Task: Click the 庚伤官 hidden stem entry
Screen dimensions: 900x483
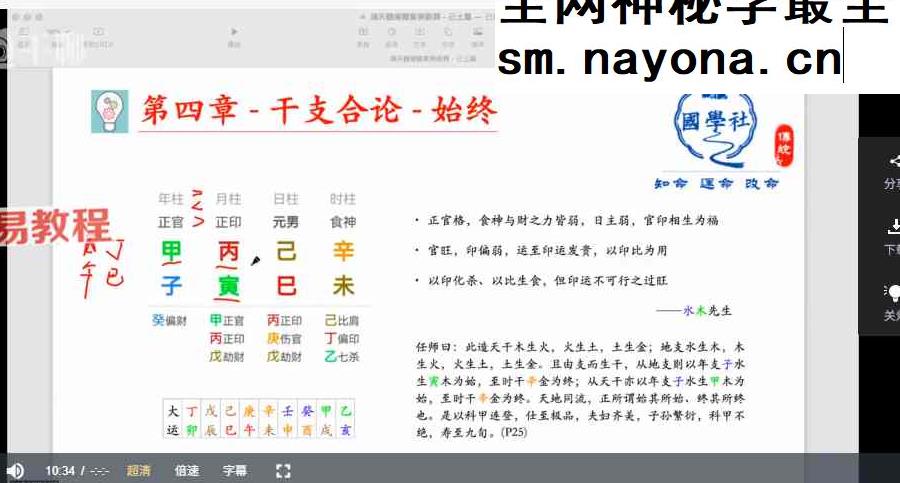Action: [x=284, y=339]
